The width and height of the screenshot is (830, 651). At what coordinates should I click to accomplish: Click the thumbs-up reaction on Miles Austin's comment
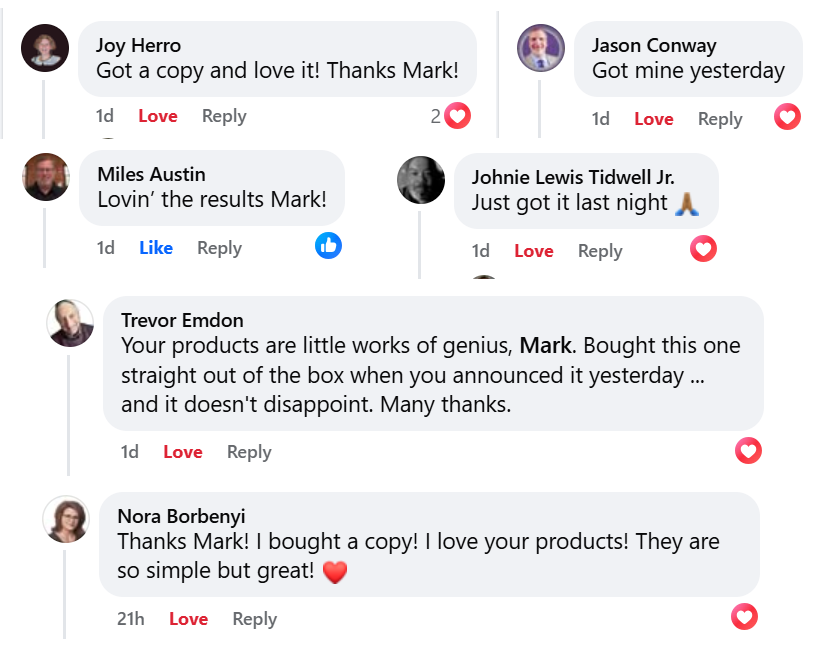[x=328, y=245]
